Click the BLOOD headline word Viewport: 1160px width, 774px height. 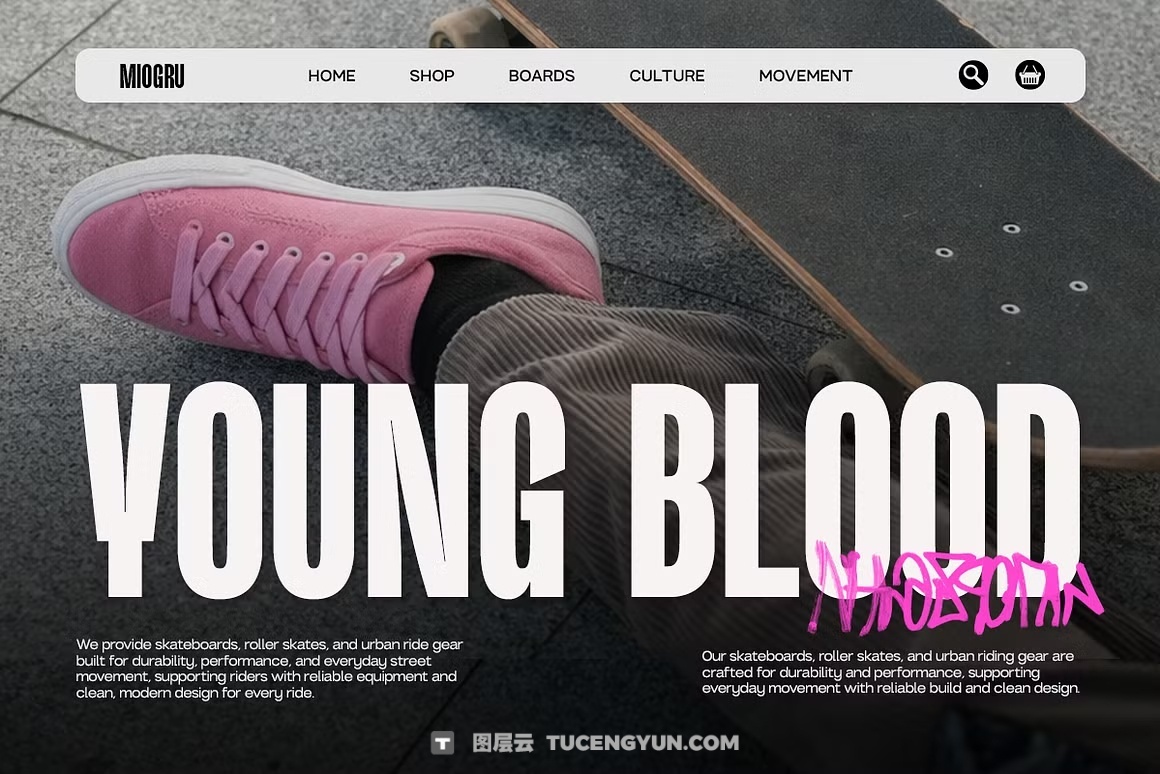pos(855,490)
